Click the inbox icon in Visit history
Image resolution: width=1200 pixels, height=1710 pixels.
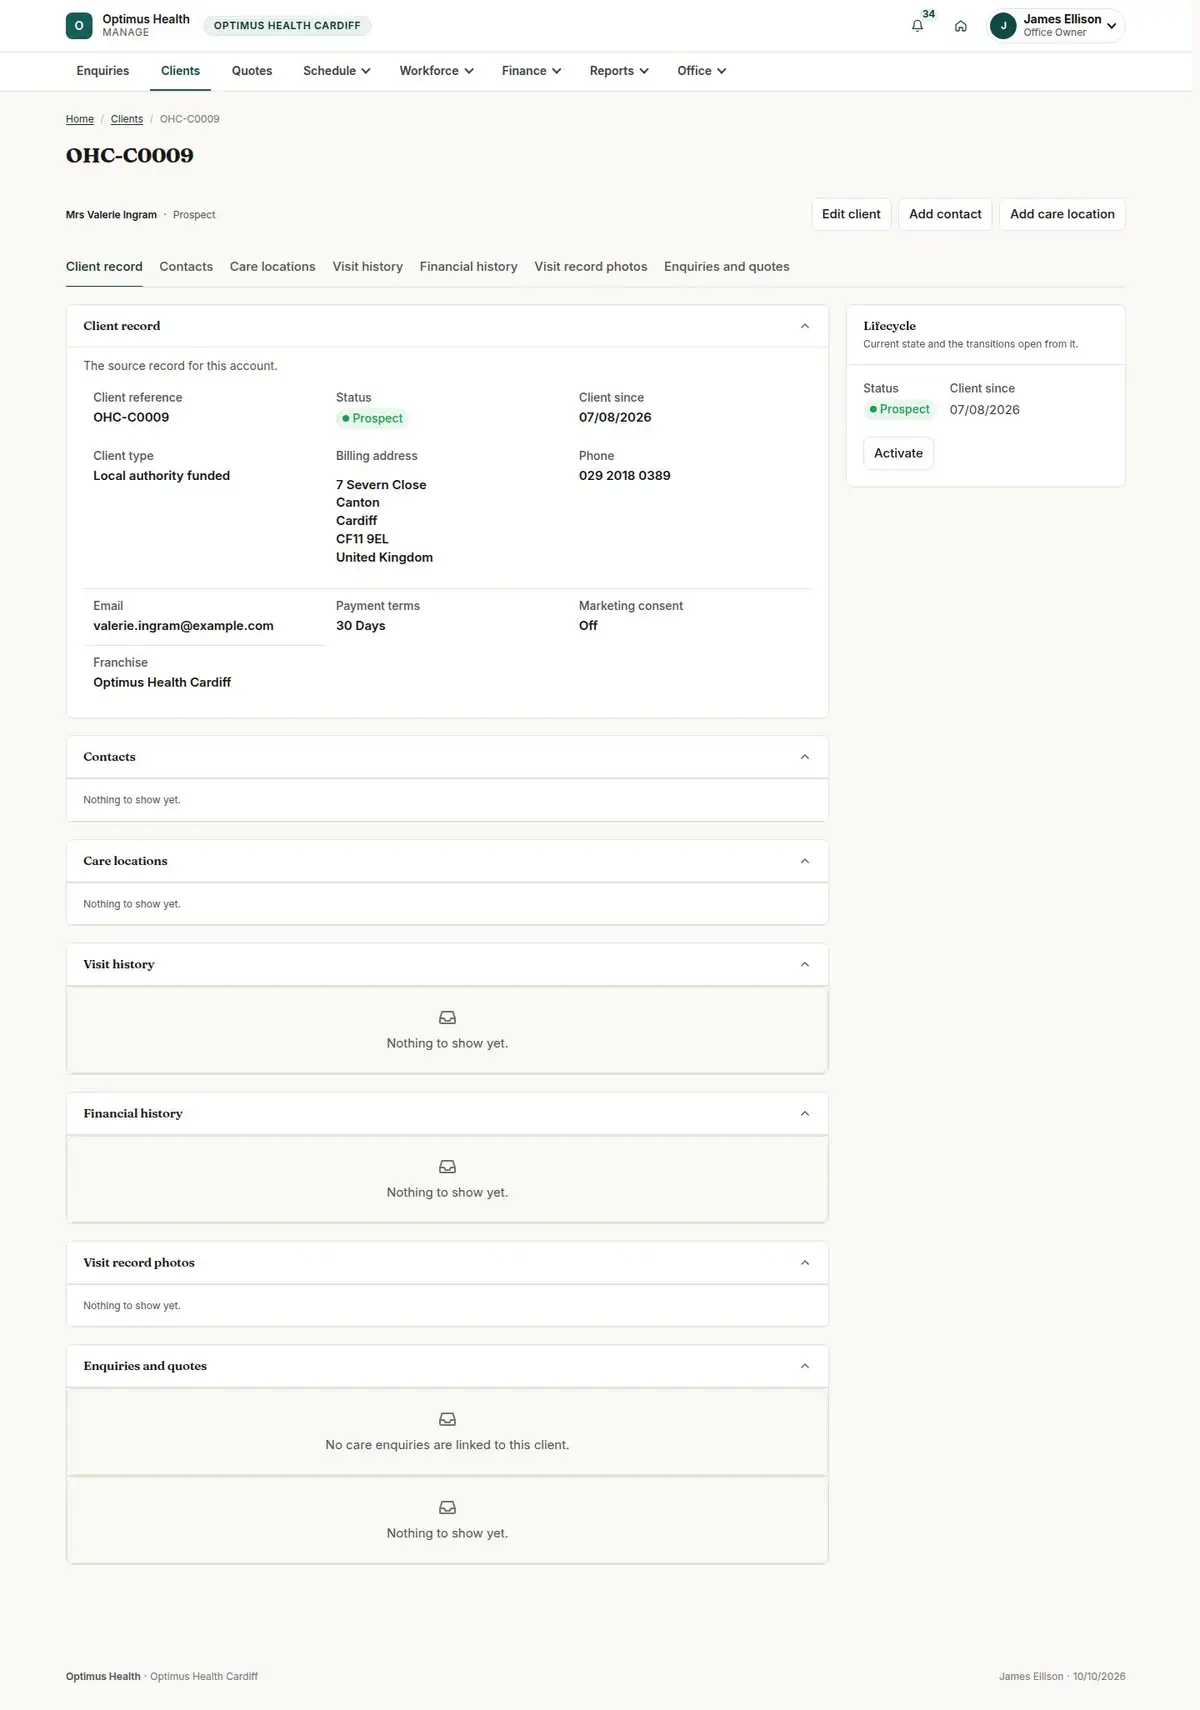(447, 1018)
